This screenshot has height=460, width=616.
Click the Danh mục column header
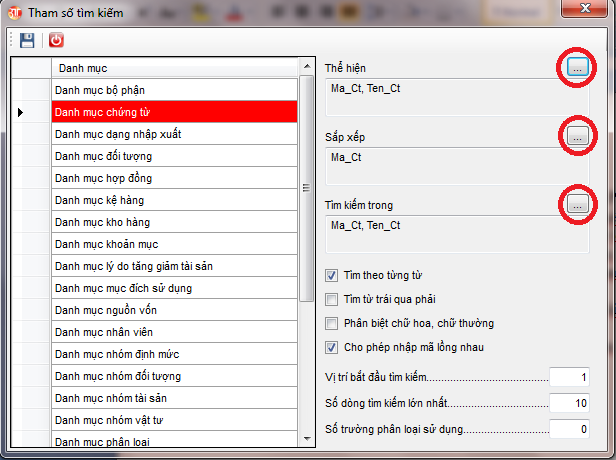[174, 68]
